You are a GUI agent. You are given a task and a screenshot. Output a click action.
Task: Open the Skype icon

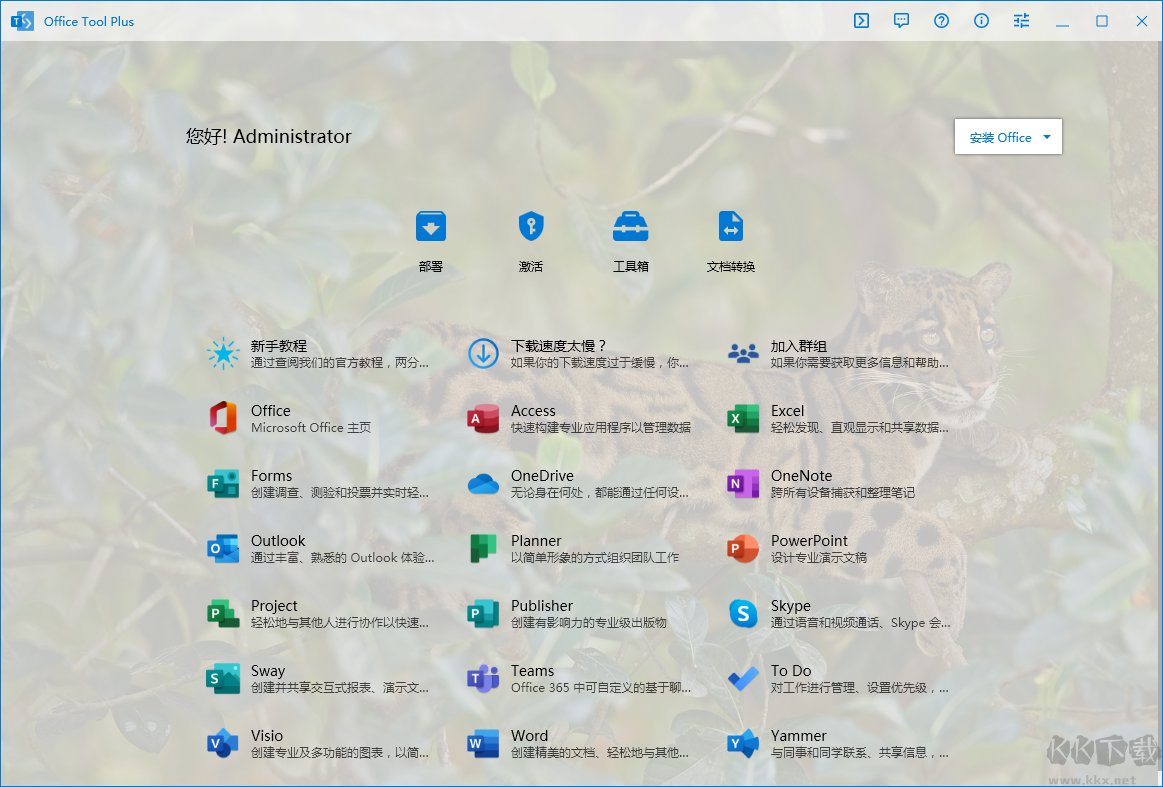[743, 613]
